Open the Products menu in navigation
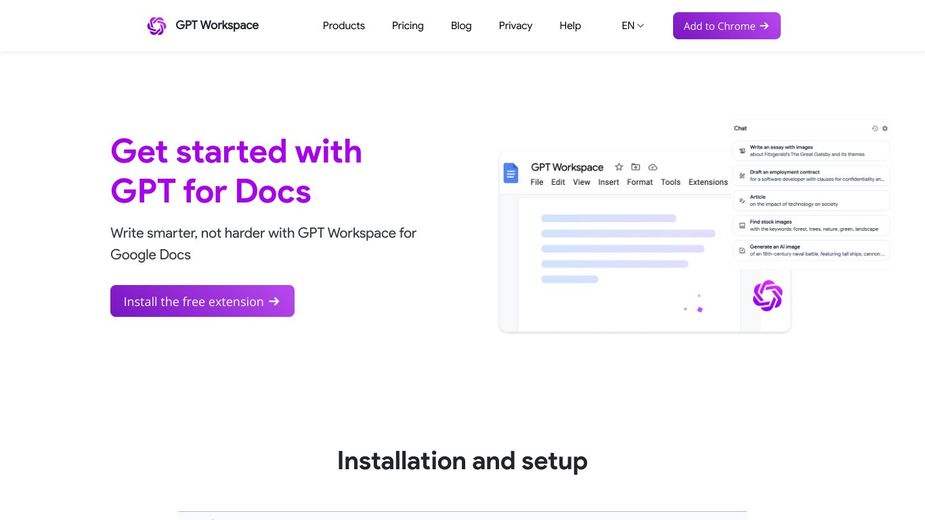 pos(343,26)
